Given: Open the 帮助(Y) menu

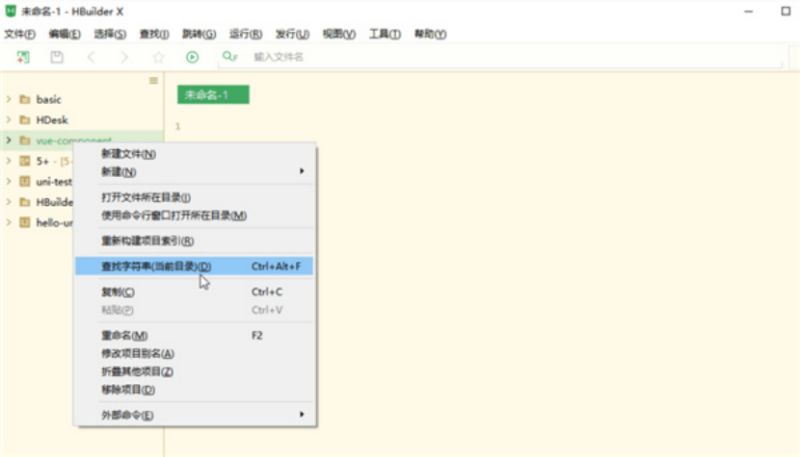Looking at the screenshot, I should point(431,34).
